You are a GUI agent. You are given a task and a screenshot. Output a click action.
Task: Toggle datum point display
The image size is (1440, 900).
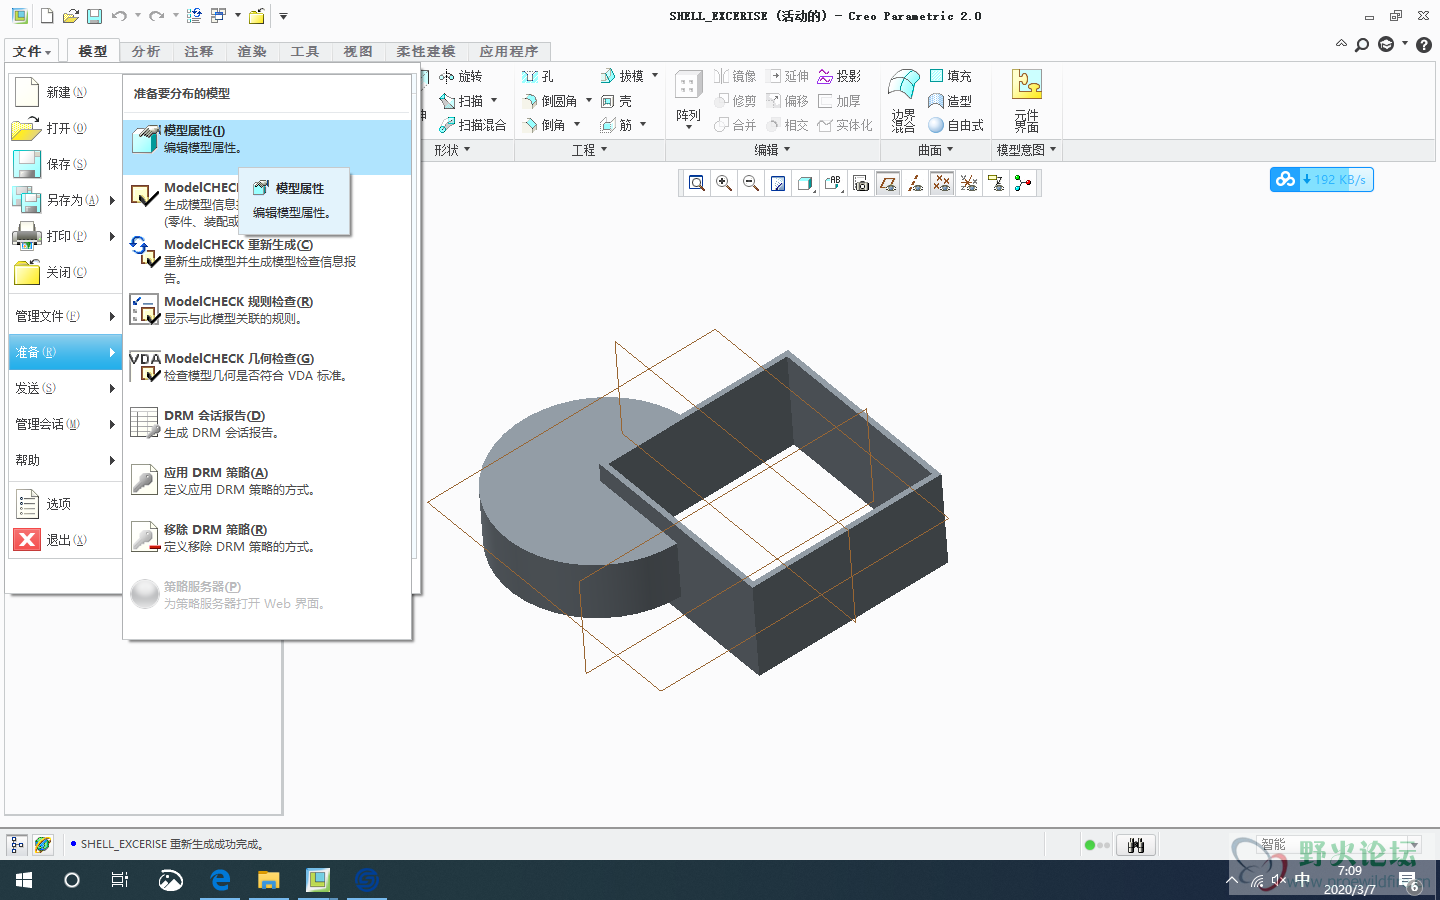point(942,183)
